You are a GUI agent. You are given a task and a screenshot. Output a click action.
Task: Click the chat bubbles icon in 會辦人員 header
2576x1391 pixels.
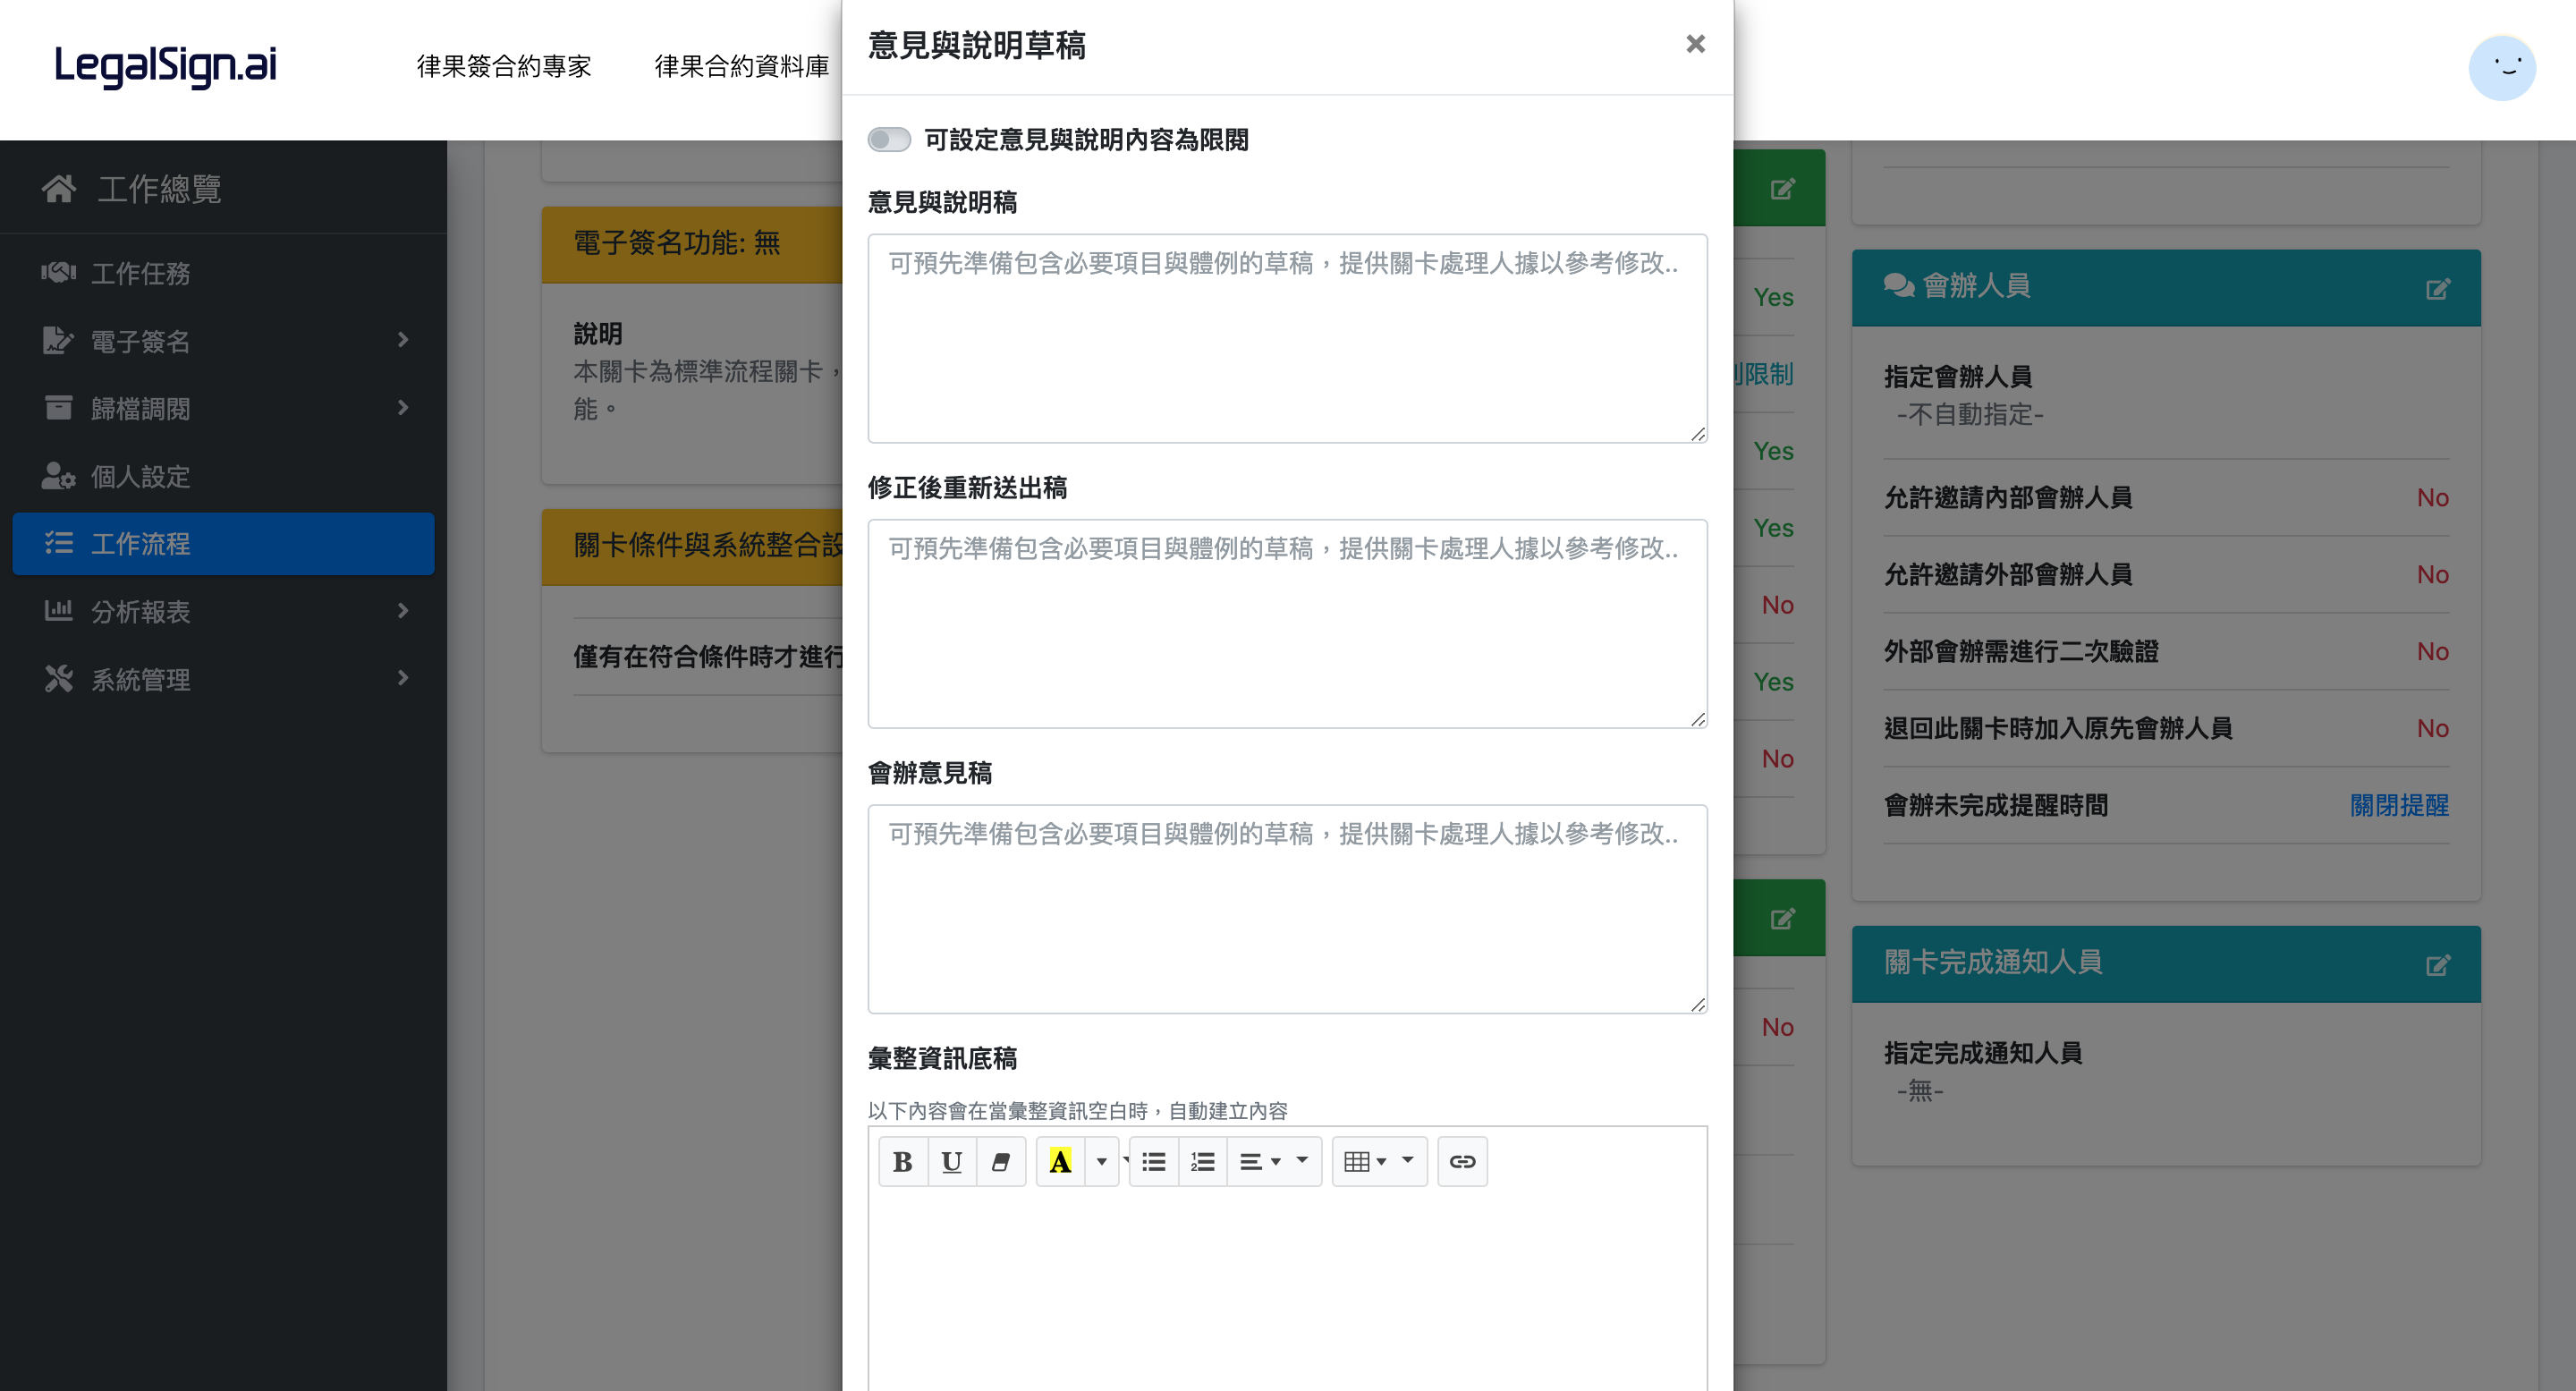1898,286
